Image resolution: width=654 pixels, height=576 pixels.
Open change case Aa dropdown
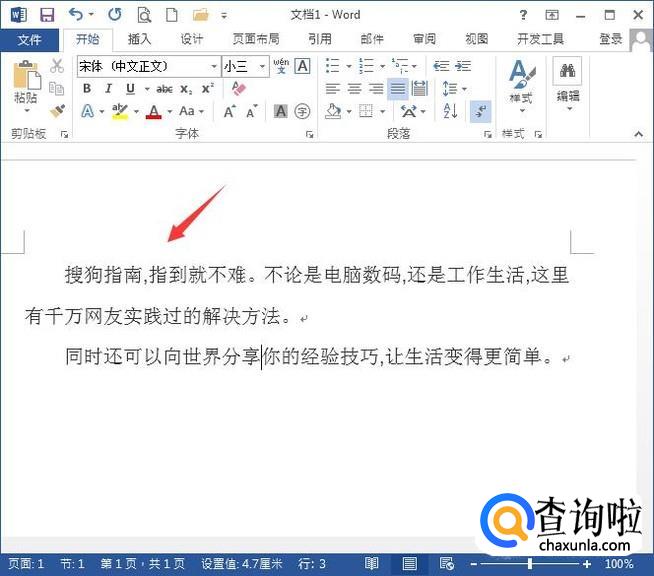[191, 111]
